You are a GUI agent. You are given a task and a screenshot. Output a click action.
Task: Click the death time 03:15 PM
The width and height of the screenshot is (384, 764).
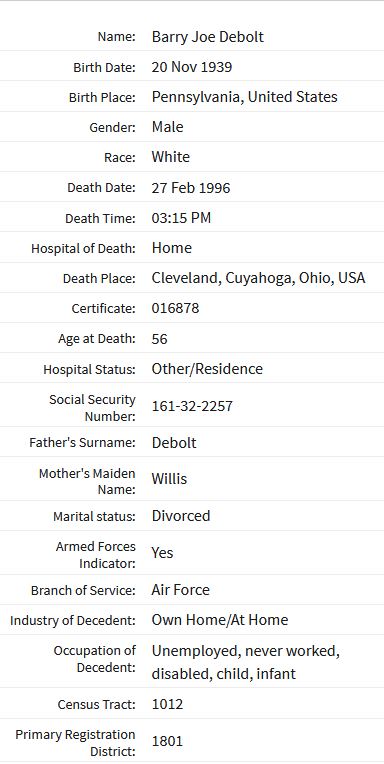pyautogui.click(x=181, y=218)
